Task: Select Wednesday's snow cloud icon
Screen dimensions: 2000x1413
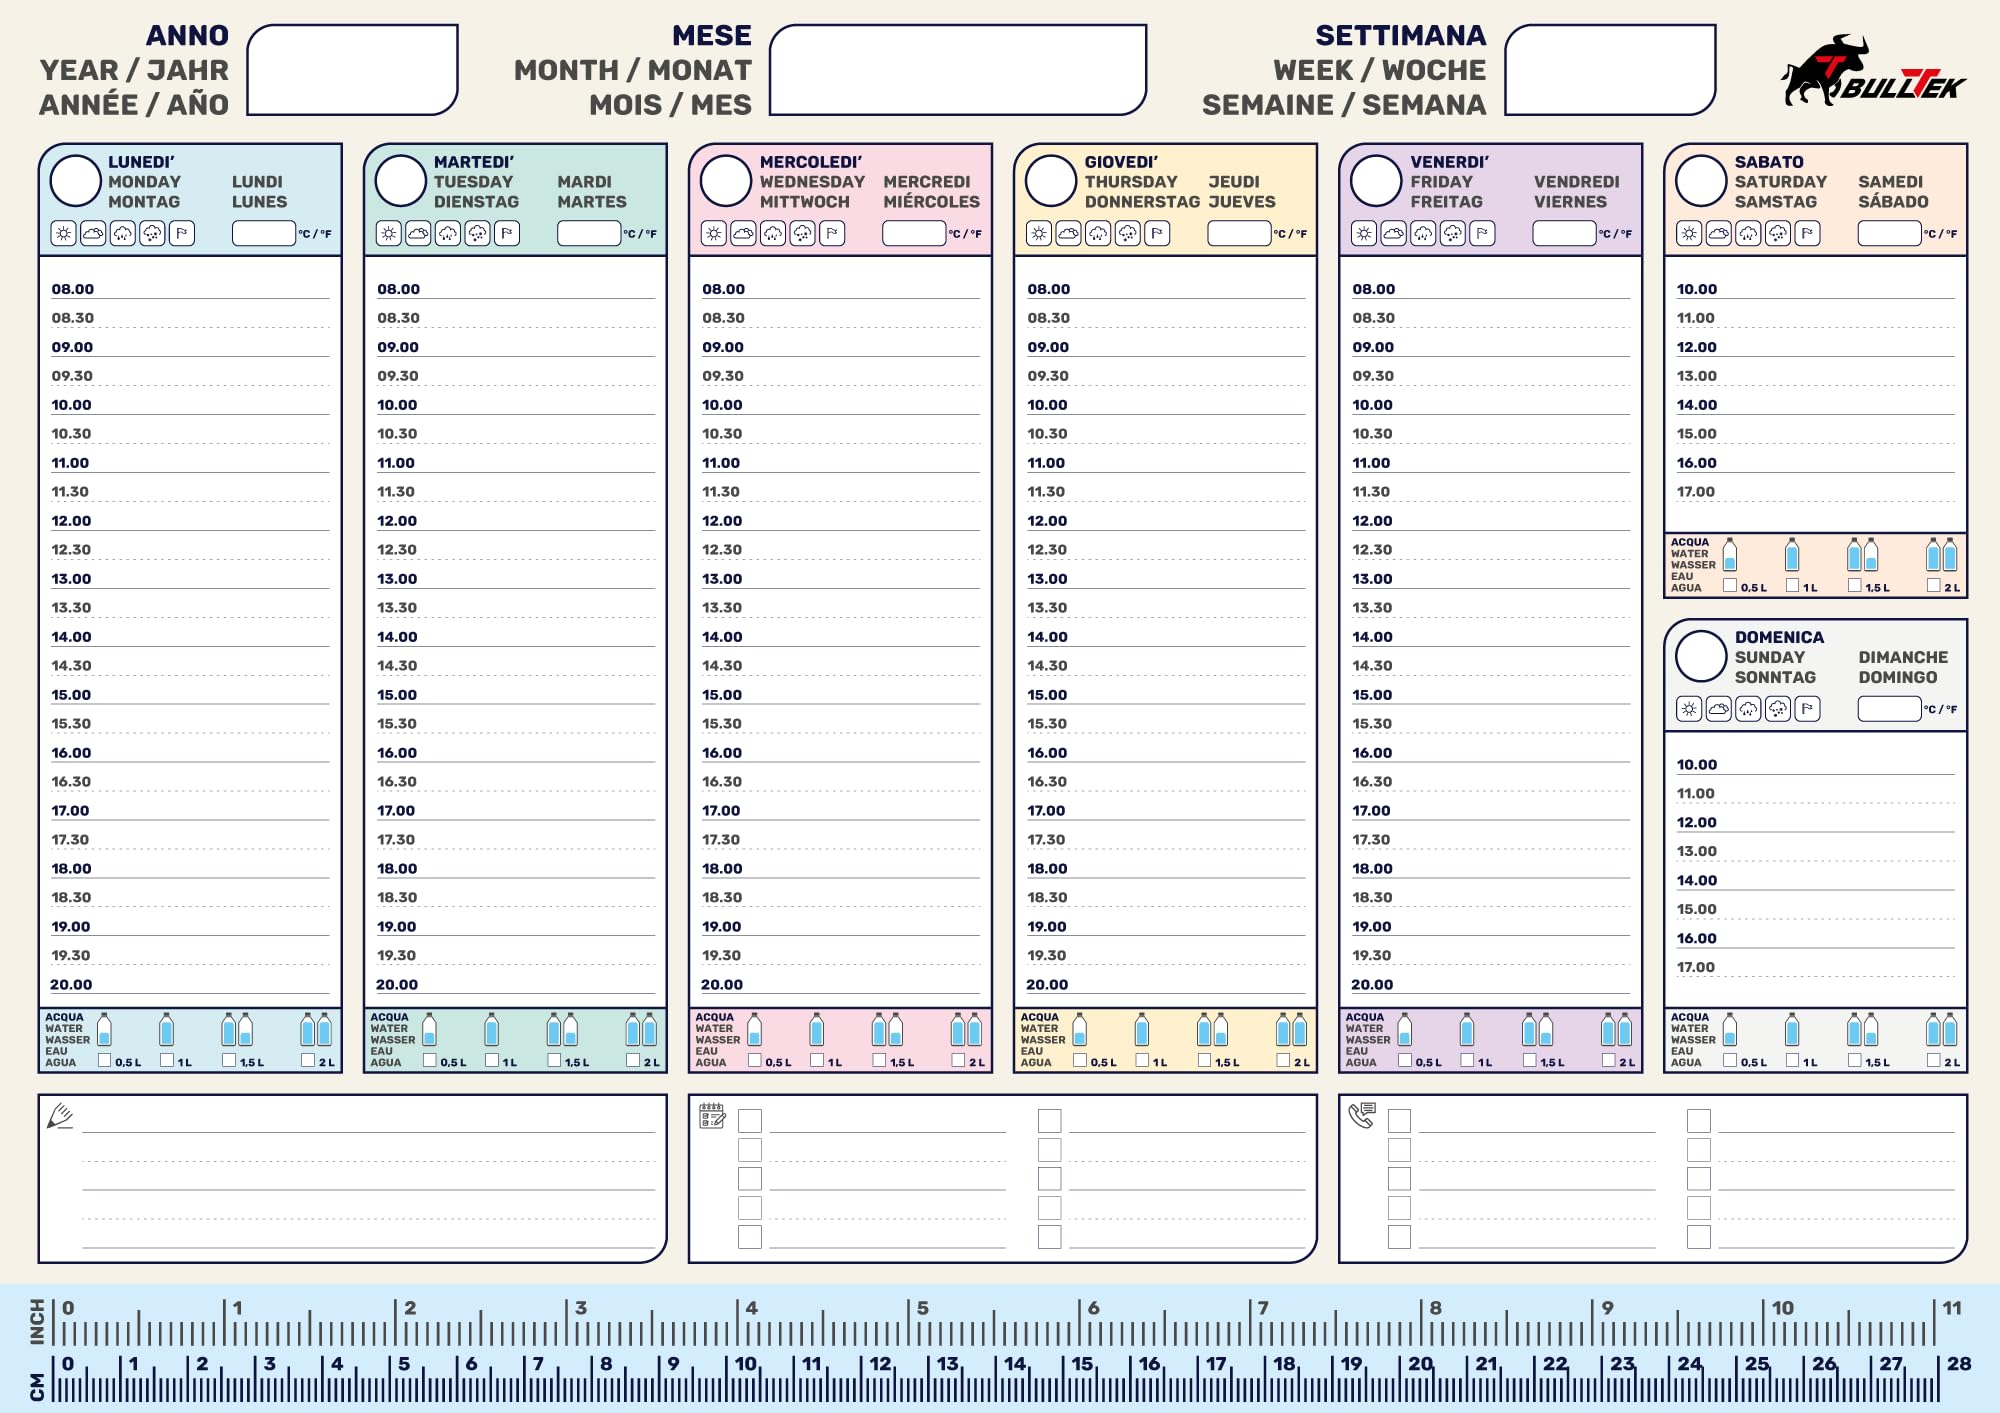Action: pos(802,234)
